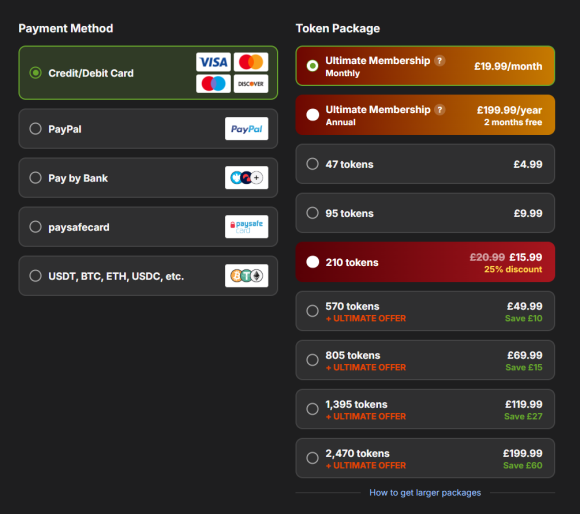Click the Pay by Bank logos icon
Image resolution: width=580 pixels, height=514 pixels.
(x=246, y=178)
